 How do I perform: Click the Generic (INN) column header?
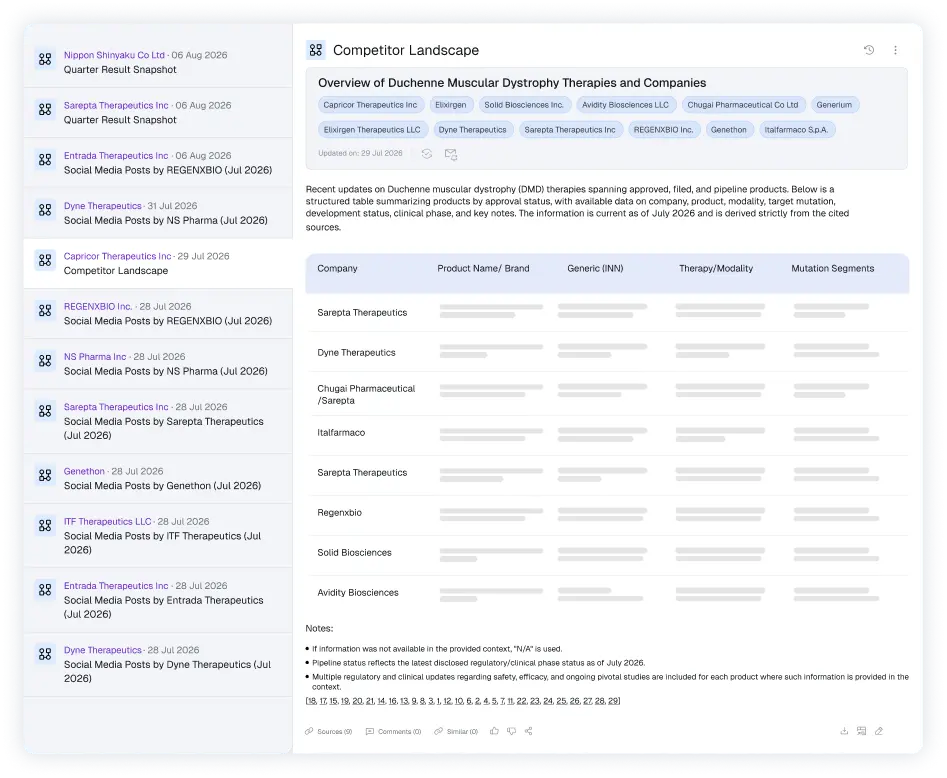click(595, 269)
